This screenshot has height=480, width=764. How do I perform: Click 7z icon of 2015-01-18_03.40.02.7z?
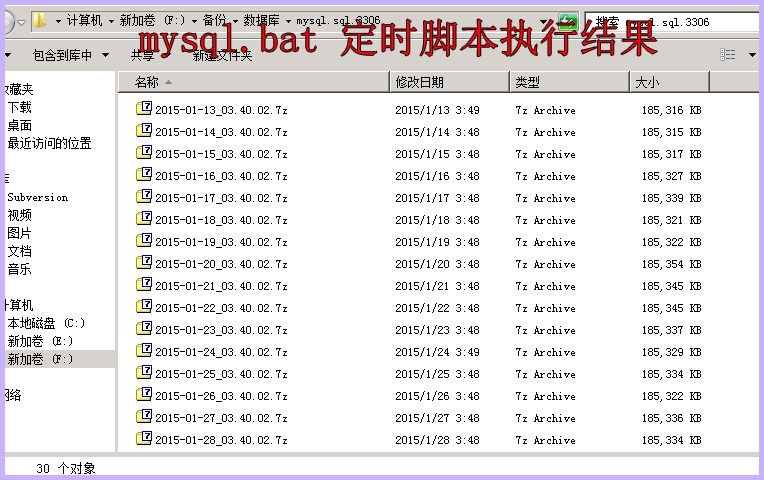pyautogui.click(x=144, y=218)
